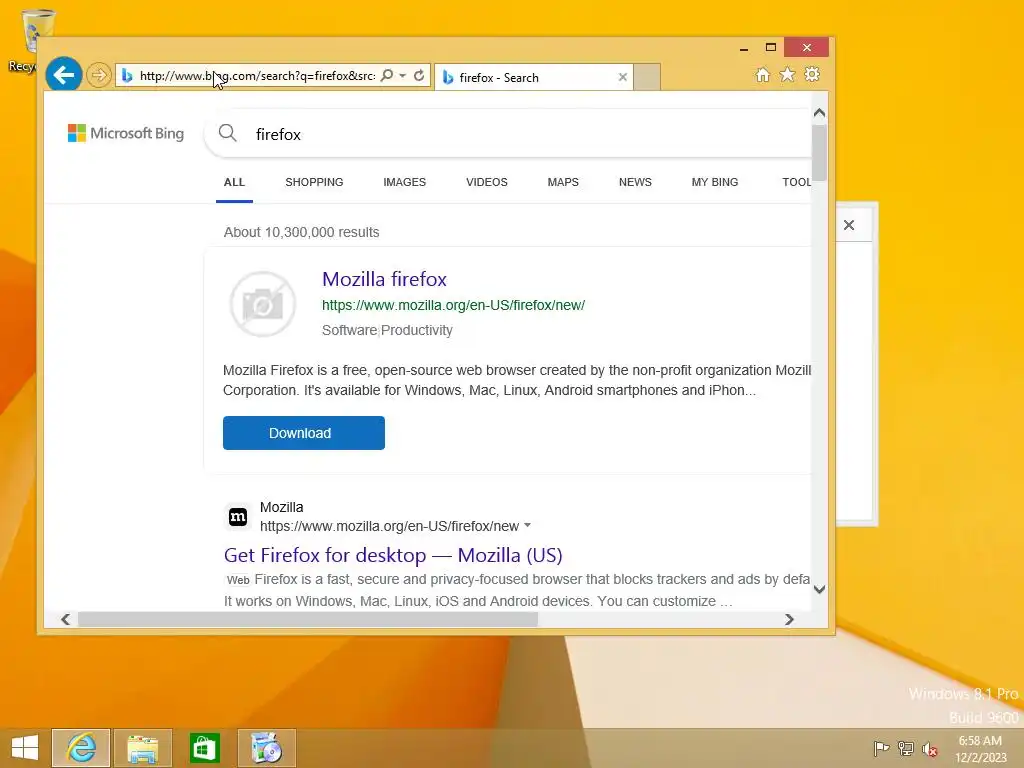Click the green mozilla.org/en-US/firefox/new/ URL
The image size is (1024, 768).
[453, 305]
